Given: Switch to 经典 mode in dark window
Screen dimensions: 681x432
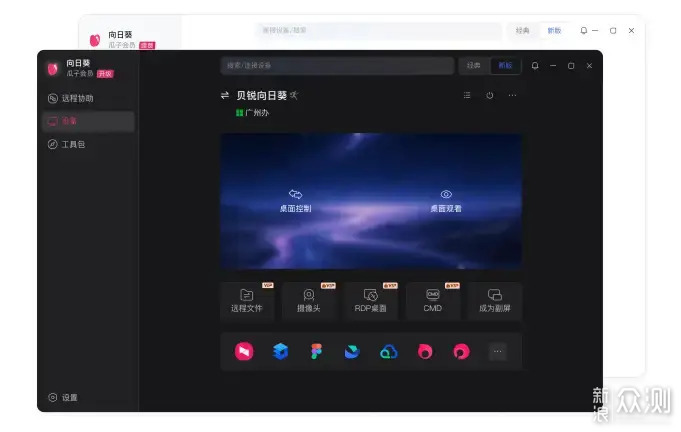Looking at the screenshot, I should click(473, 66).
